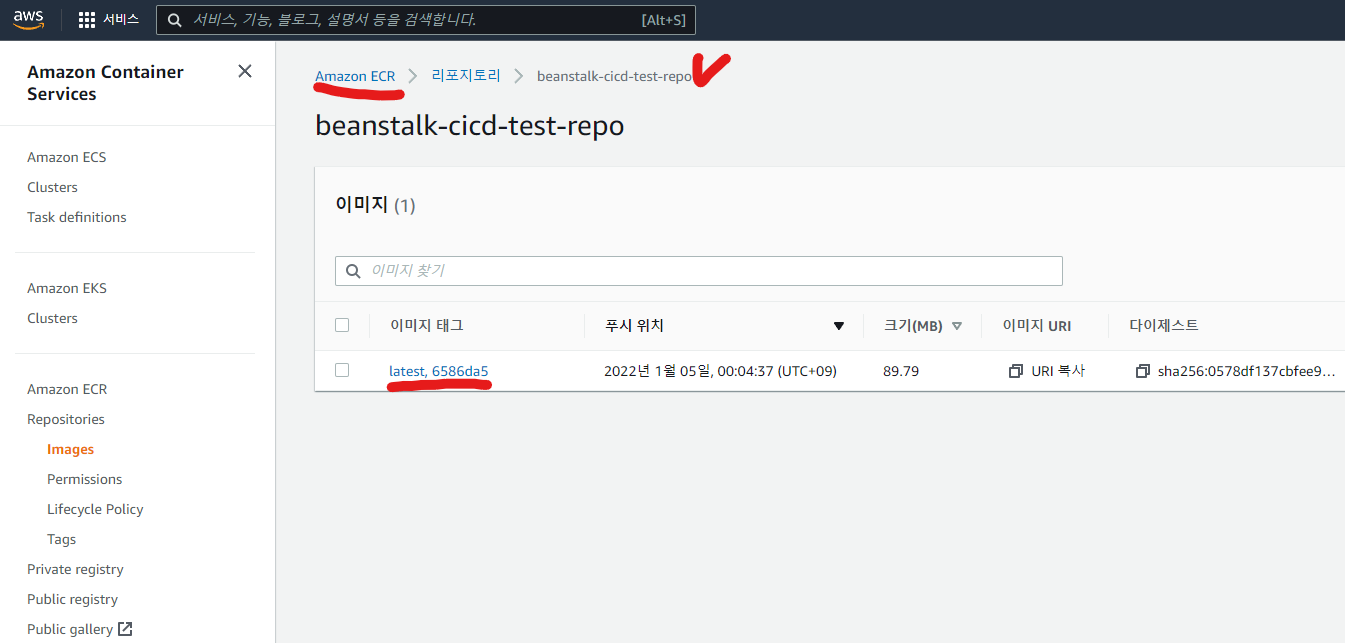
Task: Select all images with header checkbox
Action: pos(342,325)
